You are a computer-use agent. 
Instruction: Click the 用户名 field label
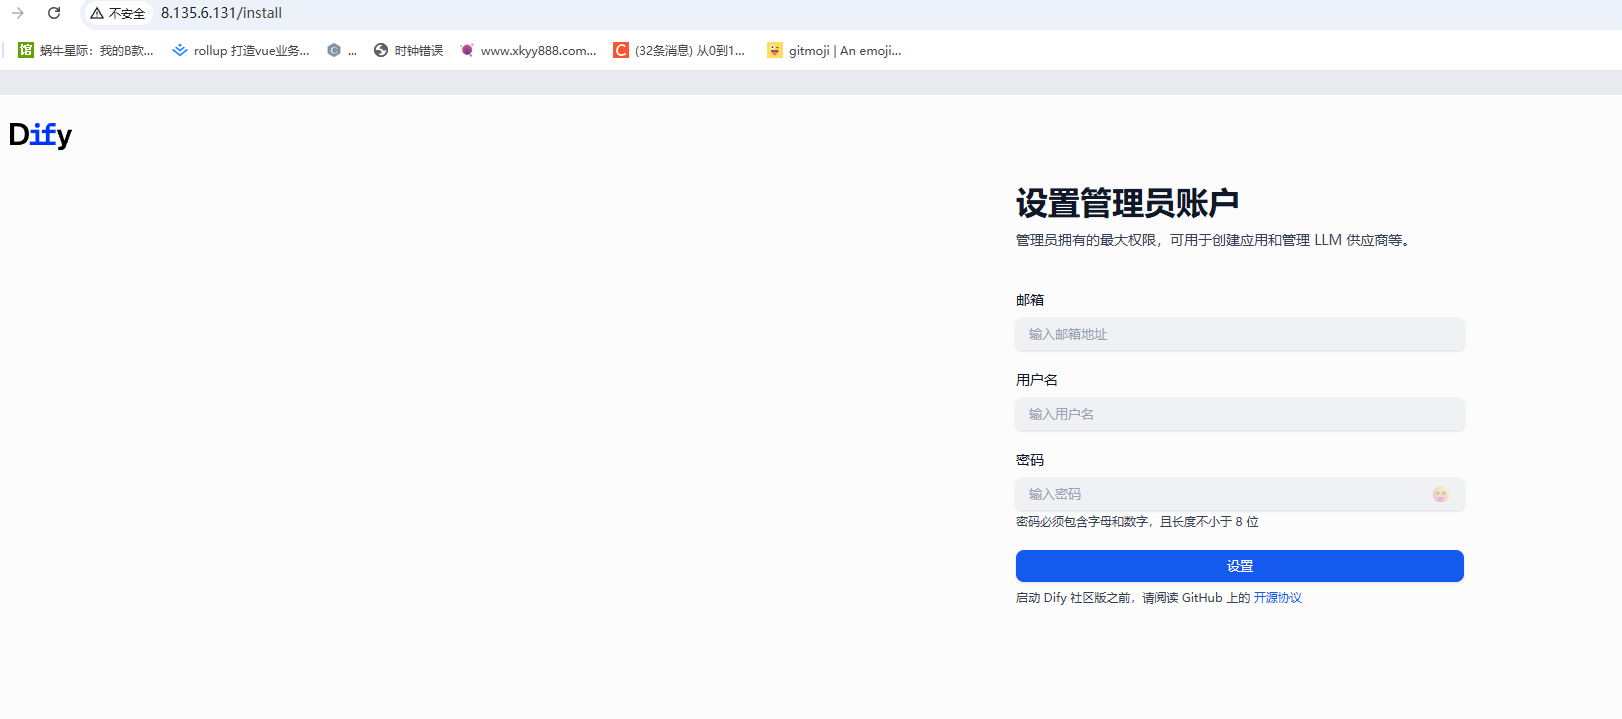tap(1036, 380)
